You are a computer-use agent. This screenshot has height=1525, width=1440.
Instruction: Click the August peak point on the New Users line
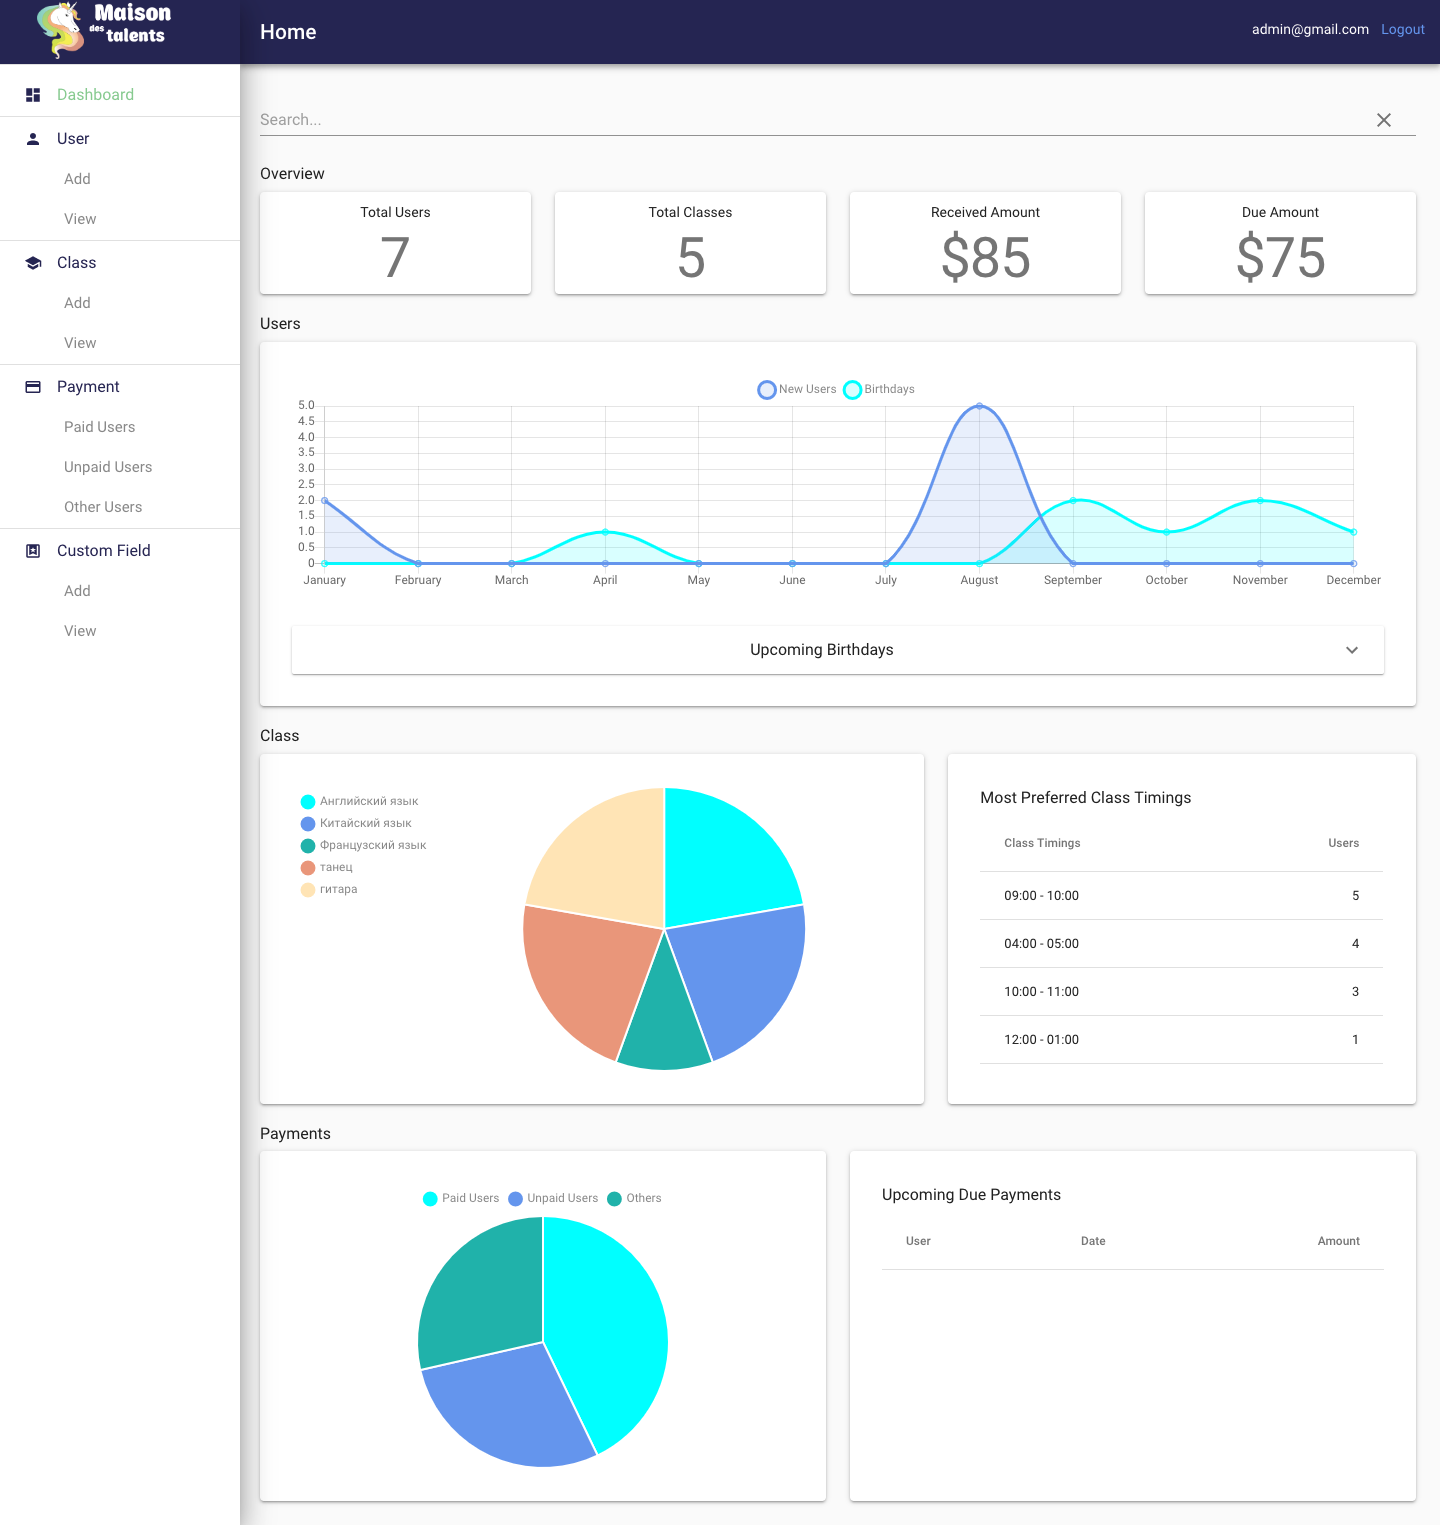coord(979,406)
